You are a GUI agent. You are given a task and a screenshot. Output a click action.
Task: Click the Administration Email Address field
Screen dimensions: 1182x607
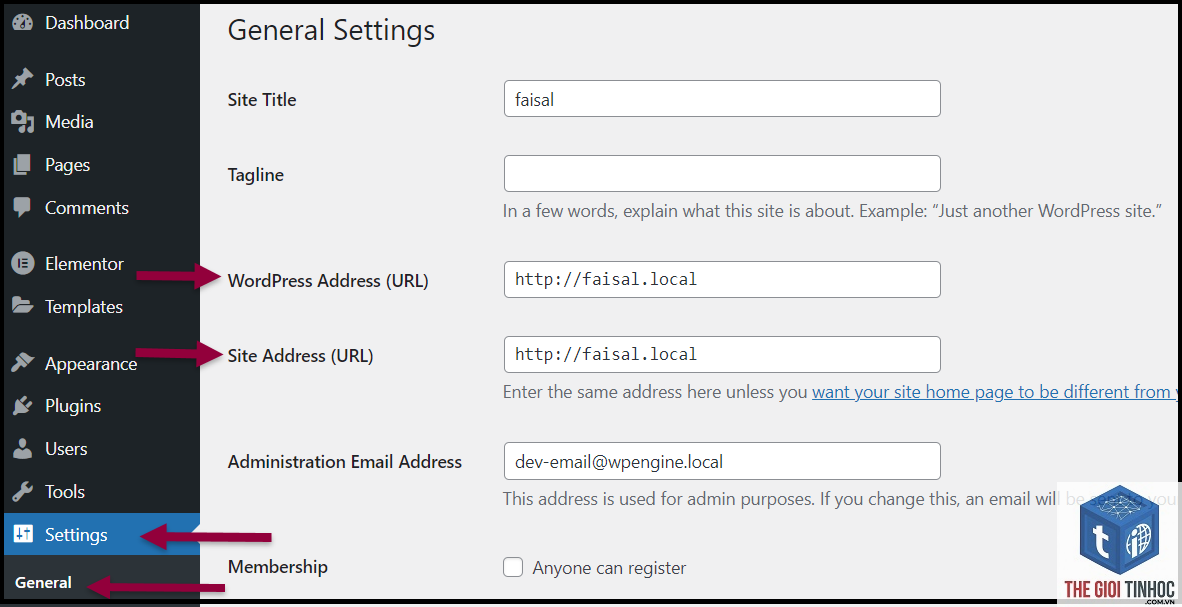(722, 461)
